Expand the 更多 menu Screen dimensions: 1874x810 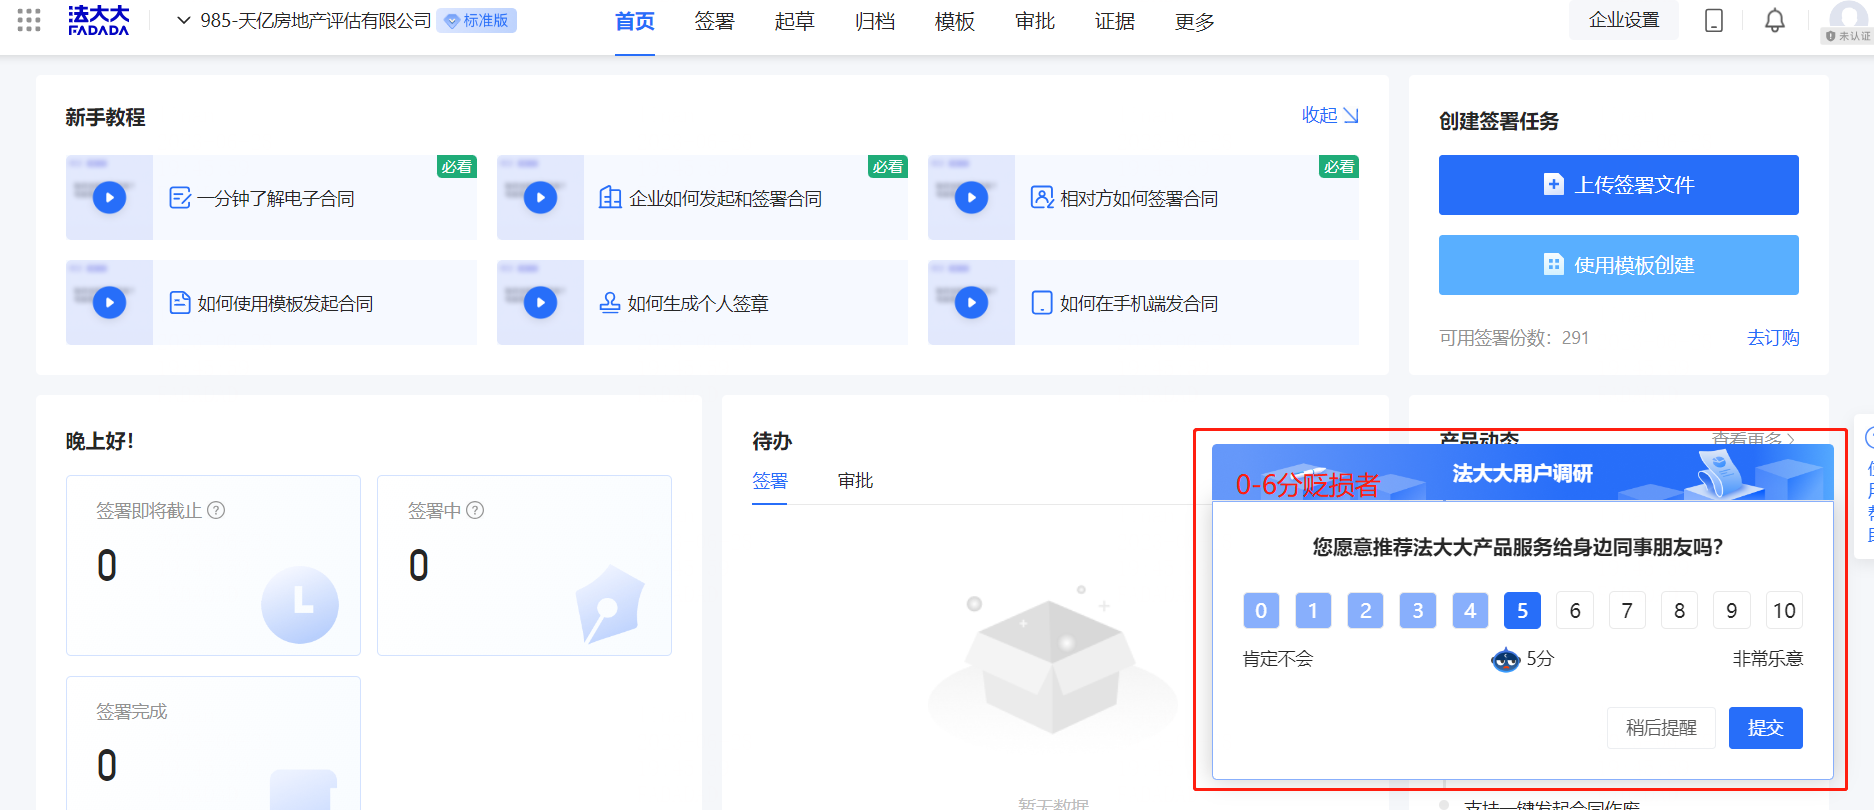click(1195, 21)
